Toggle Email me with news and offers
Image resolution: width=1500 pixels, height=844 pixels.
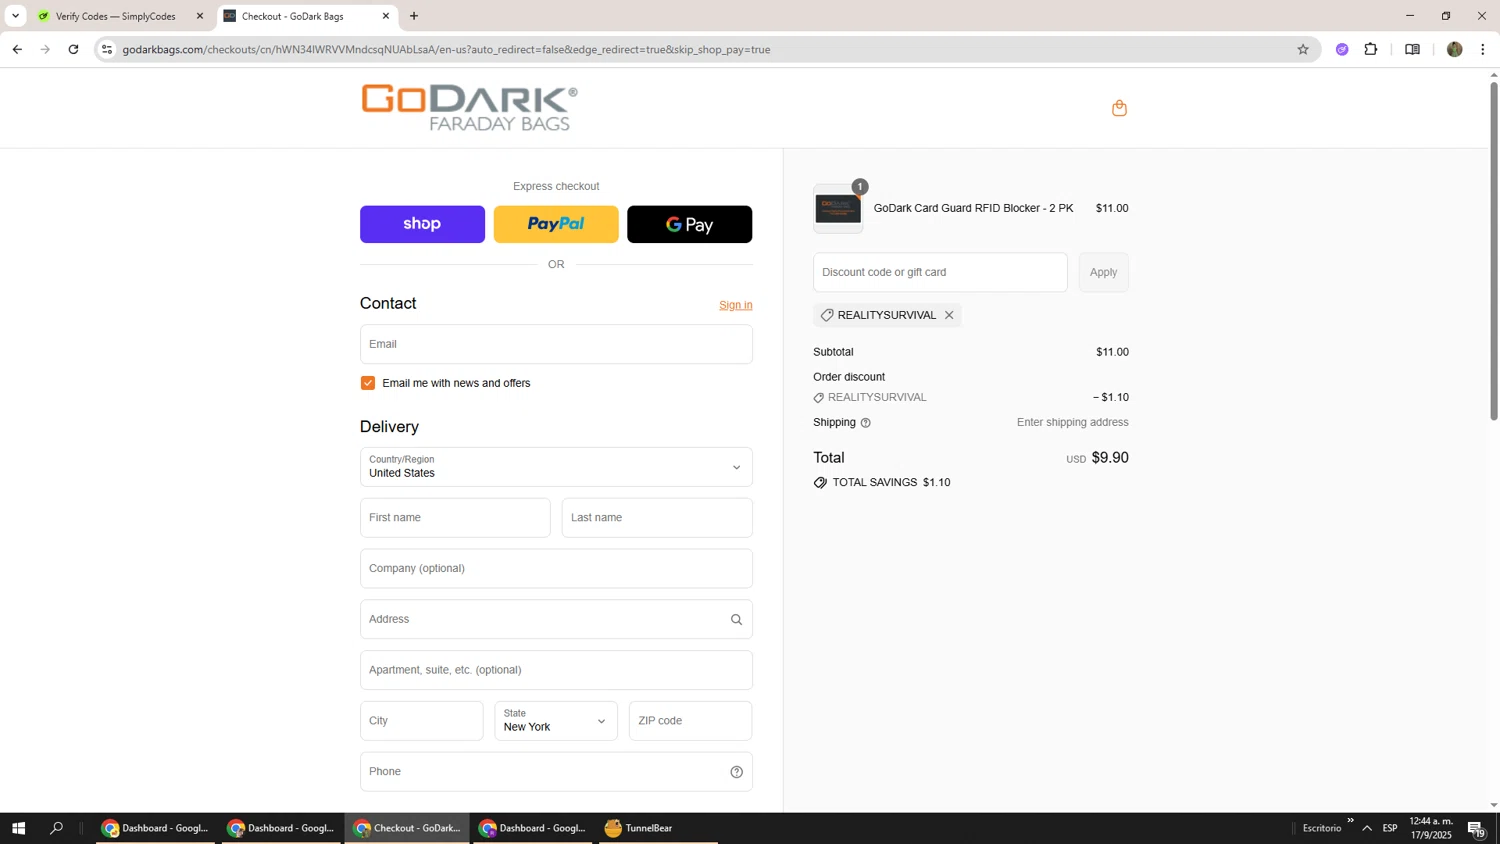(x=368, y=383)
